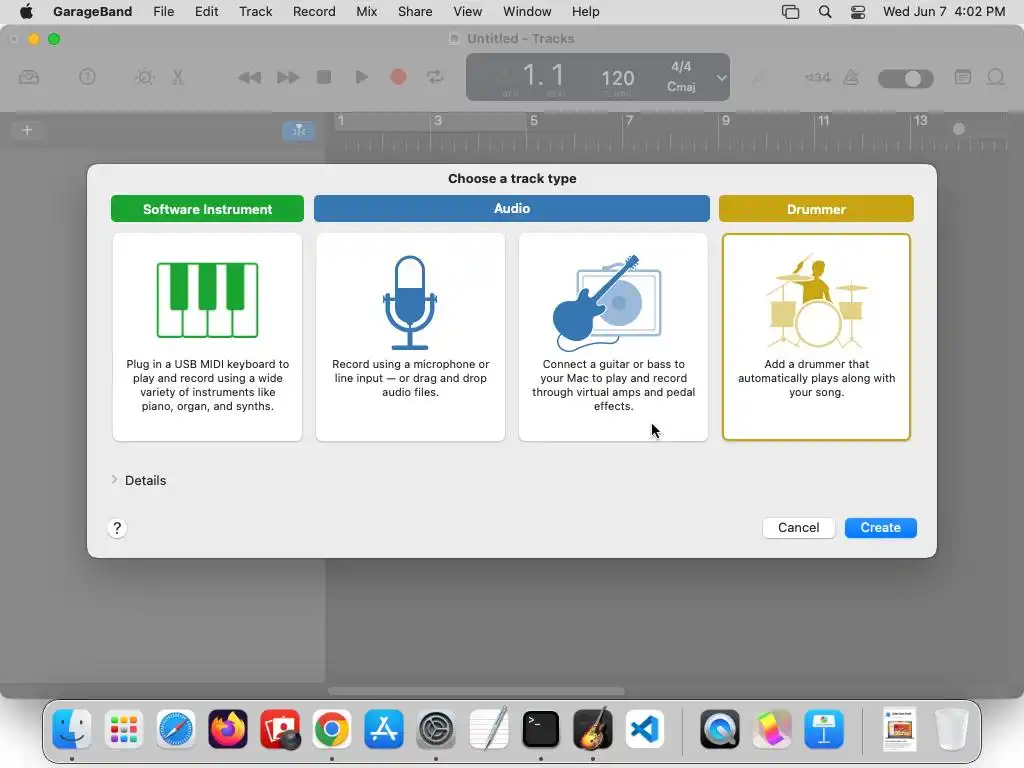1024x768 pixels.
Task: Toggle the Metronome button
Action: [x=852, y=78]
